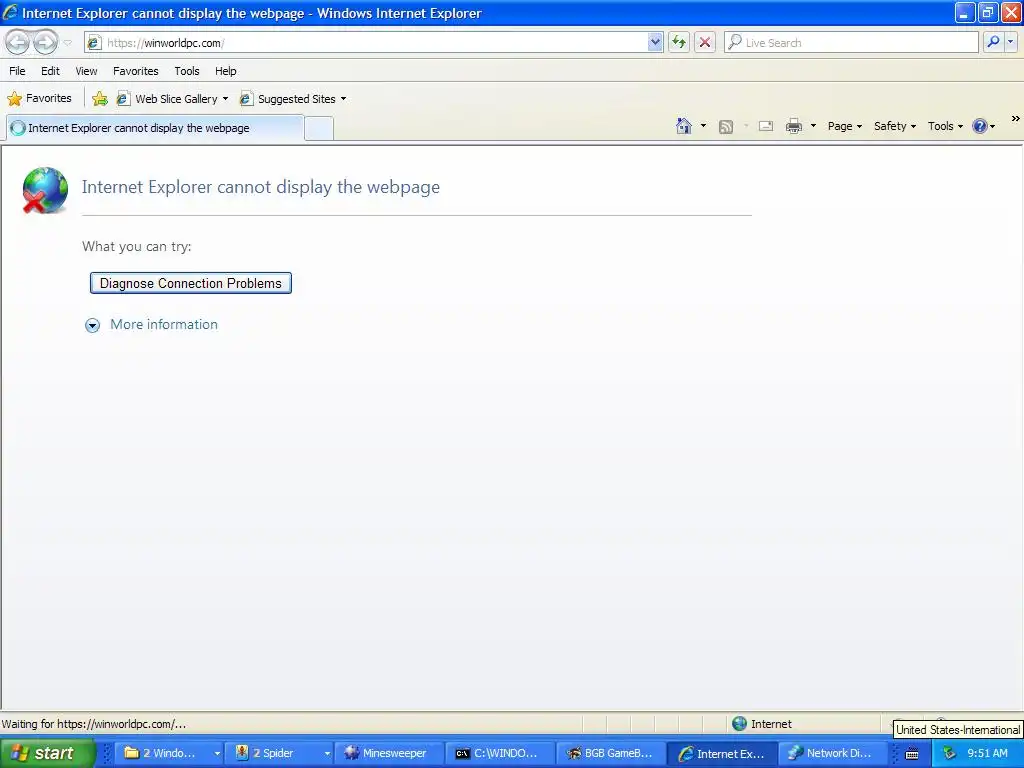Switch to Network Di... taskbar item
The height and width of the screenshot is (768, 1024).
click(x=833, y=753)
